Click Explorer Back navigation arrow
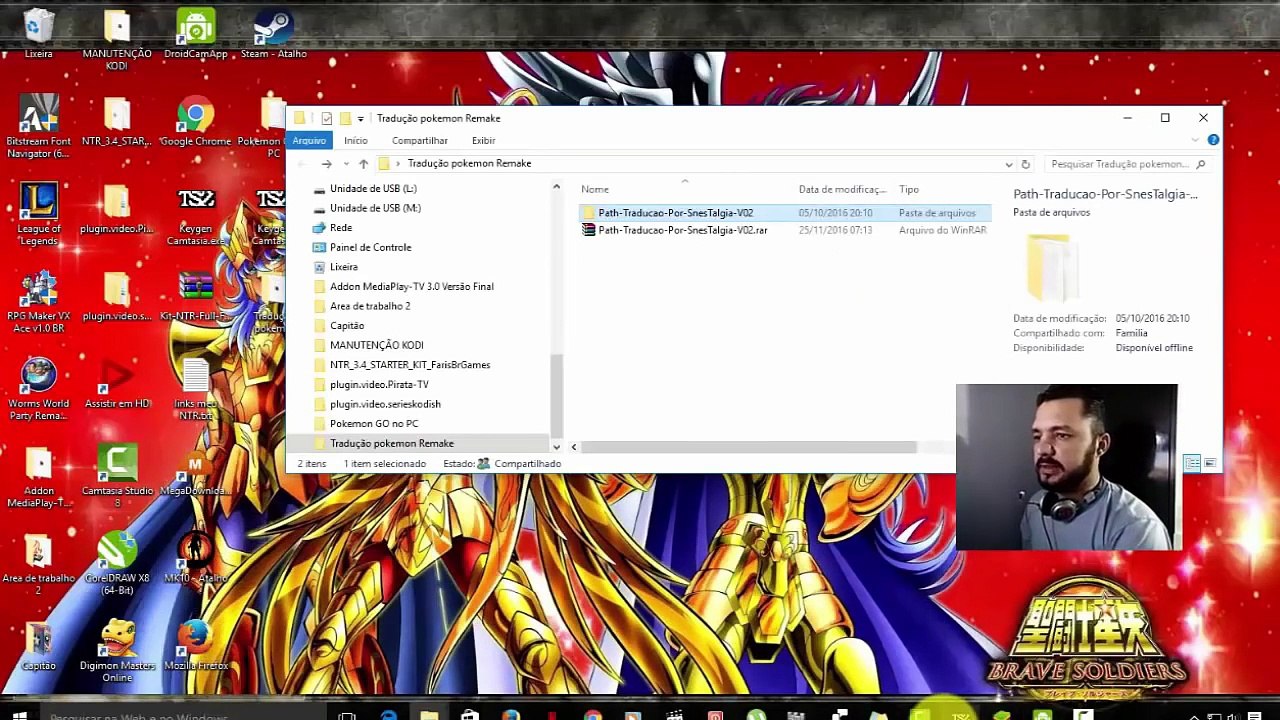The width and height of the screenshot is (1280, 720). tap(300, 164)
